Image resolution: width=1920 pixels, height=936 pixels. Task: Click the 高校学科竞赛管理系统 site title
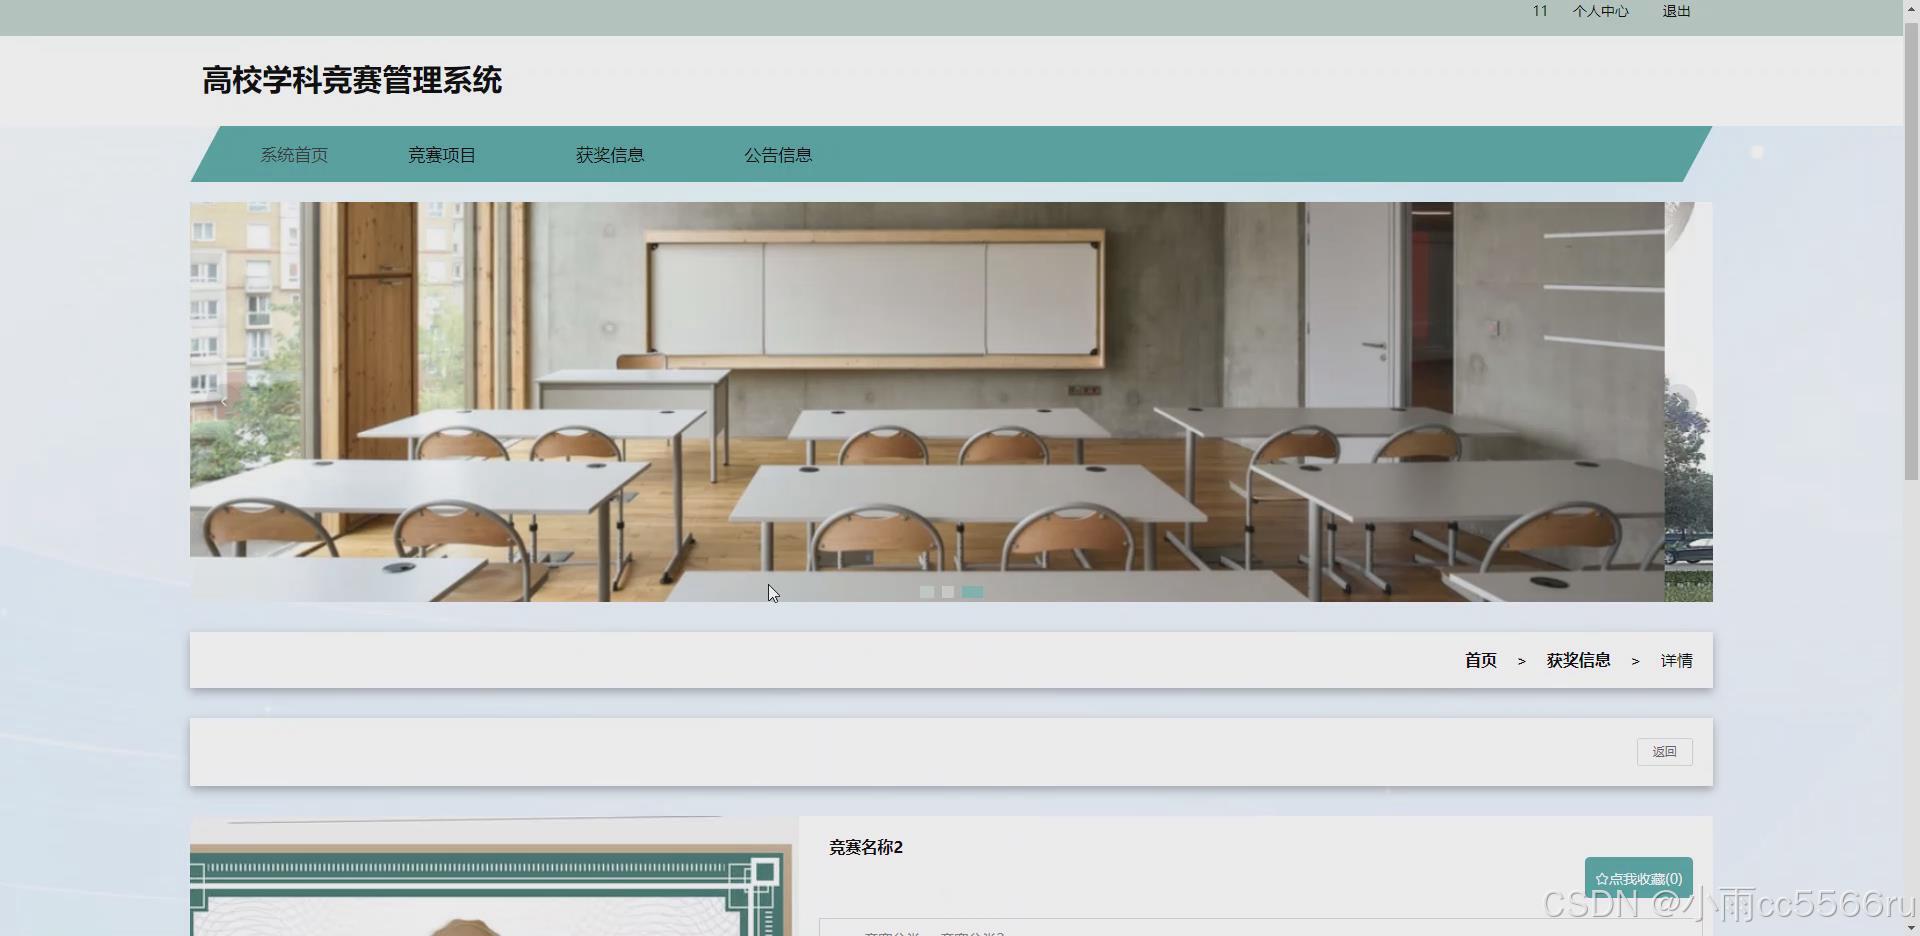pyautogui.click(x=352, y=80)
